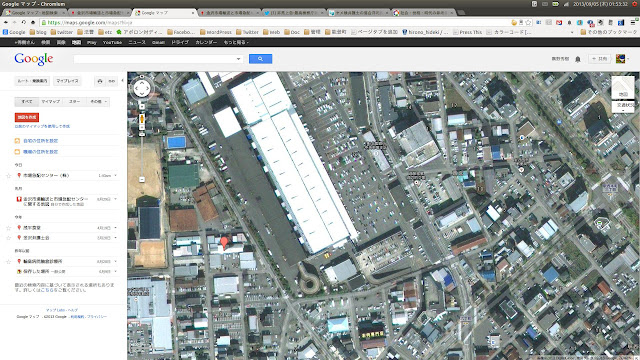The height and width of the screenshot is (360, 640).
Task: Click the blue map search button
Action: pyautogui.click(x=260, y=59)
